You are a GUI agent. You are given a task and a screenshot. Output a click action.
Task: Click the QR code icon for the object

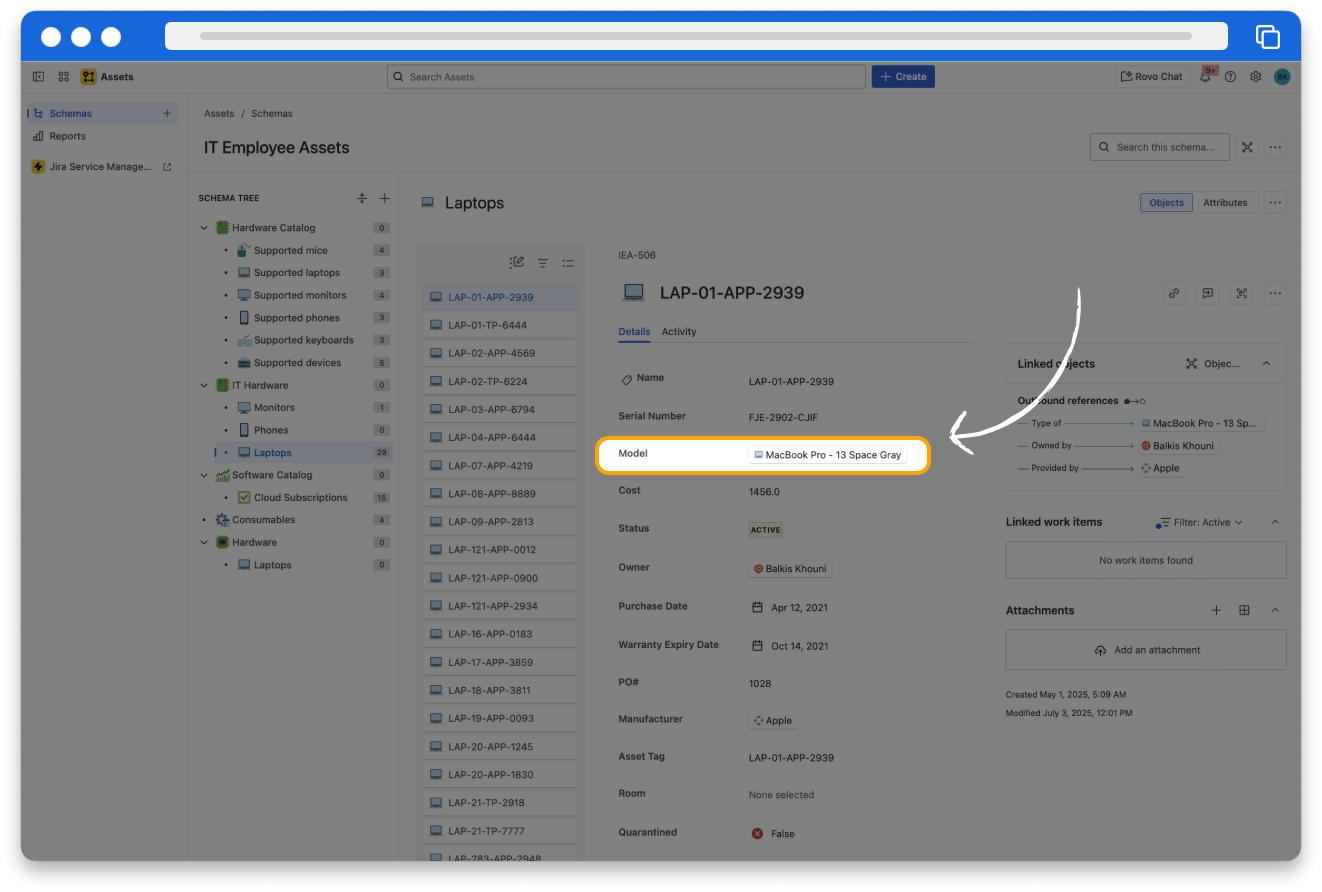(1242, 293)
